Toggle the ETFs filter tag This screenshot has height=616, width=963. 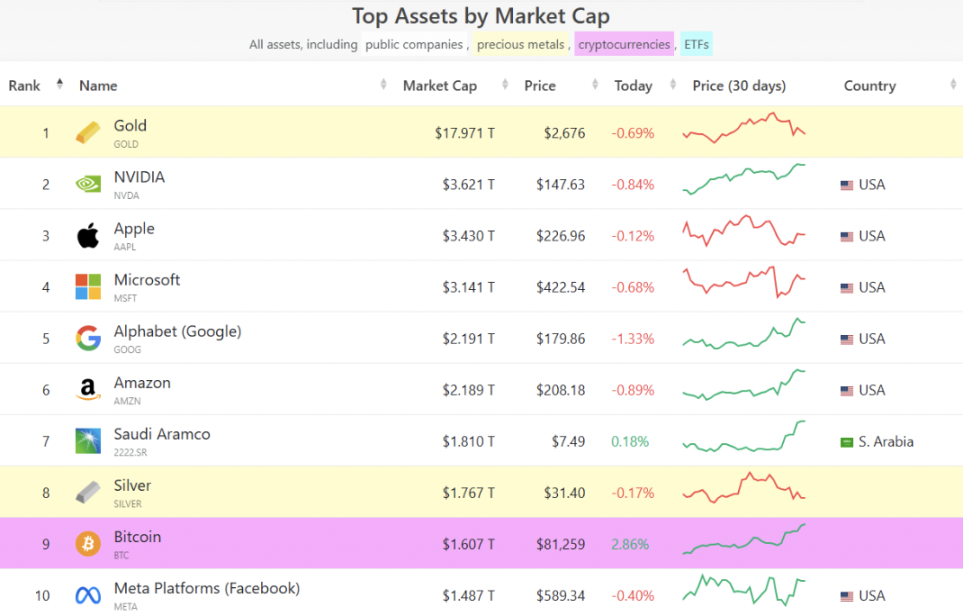coord(696,44)
